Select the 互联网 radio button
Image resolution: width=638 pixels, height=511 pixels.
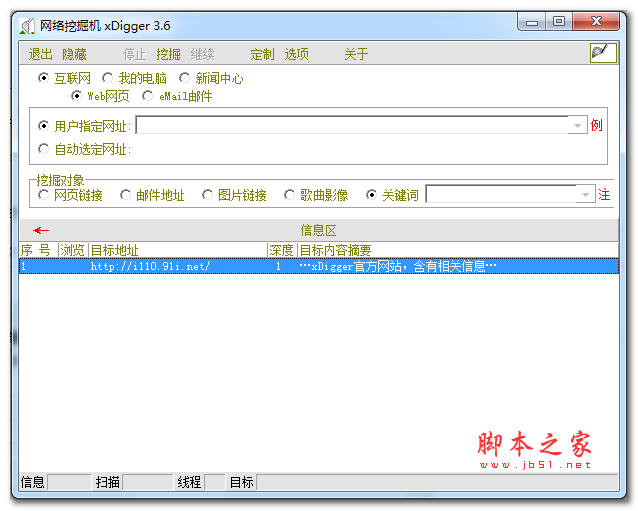pos(44,78)
